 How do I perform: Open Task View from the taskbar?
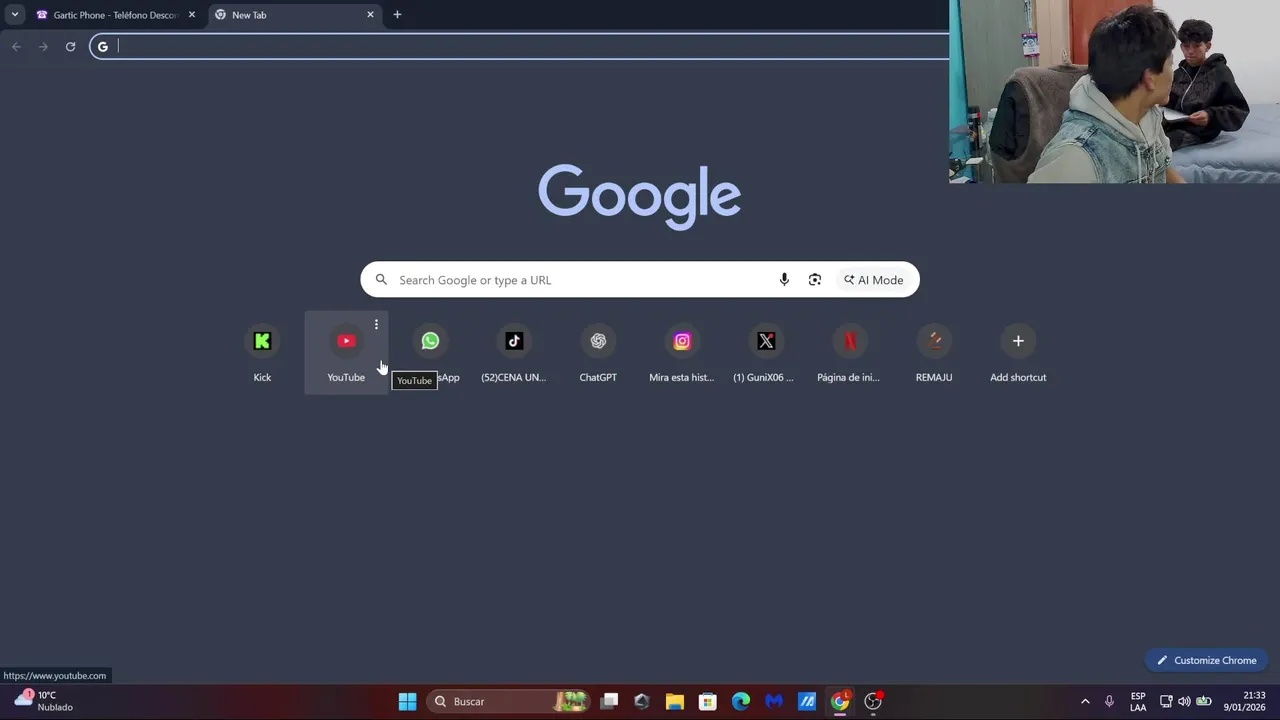pyautogui.click(x=609, y=701)
